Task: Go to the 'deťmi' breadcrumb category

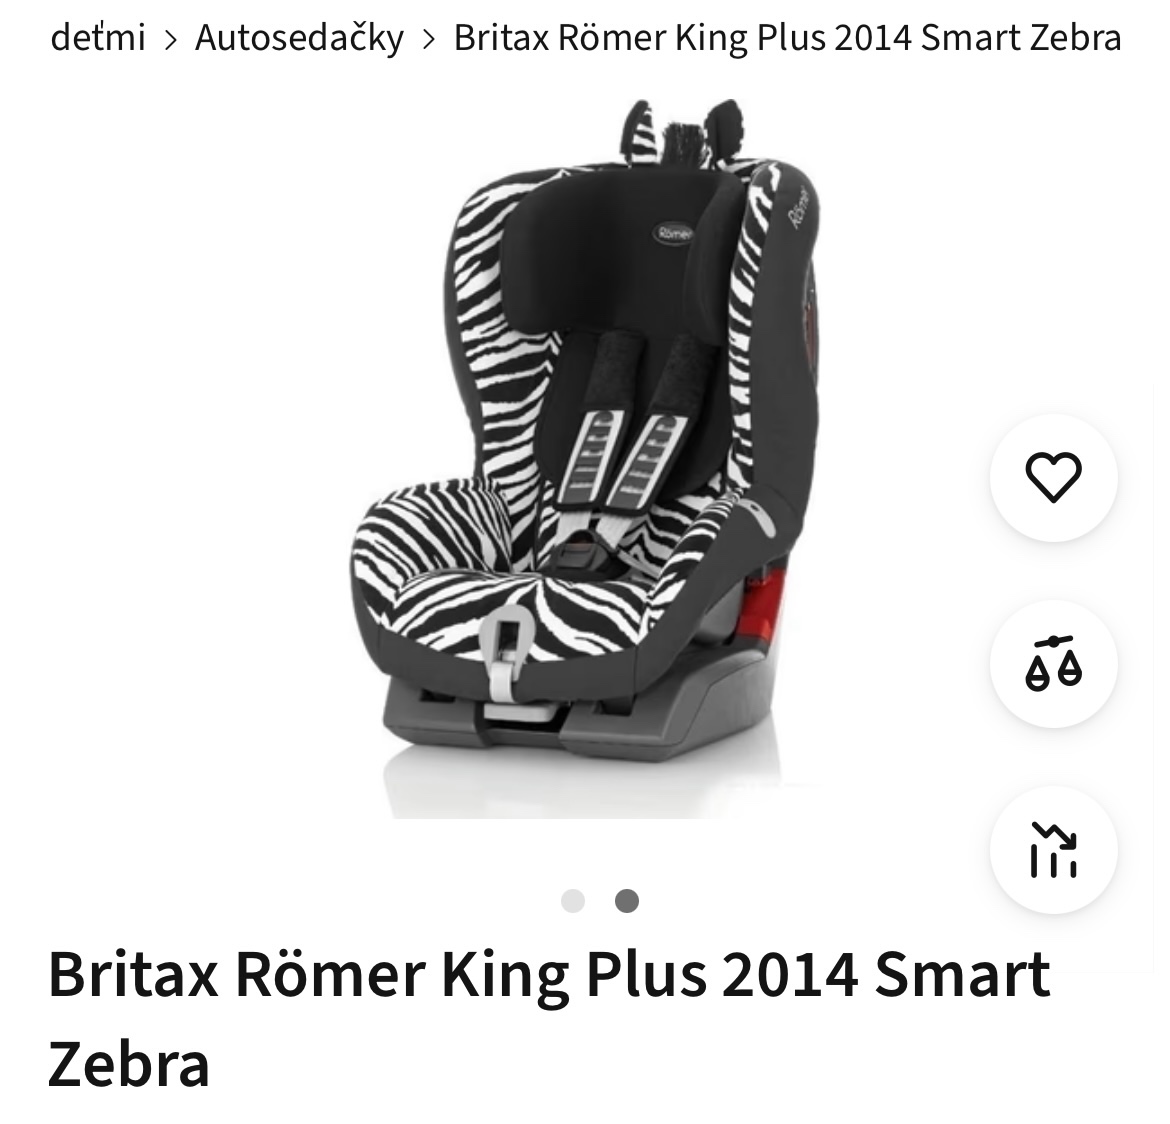Action: click(x=98, y=37)
